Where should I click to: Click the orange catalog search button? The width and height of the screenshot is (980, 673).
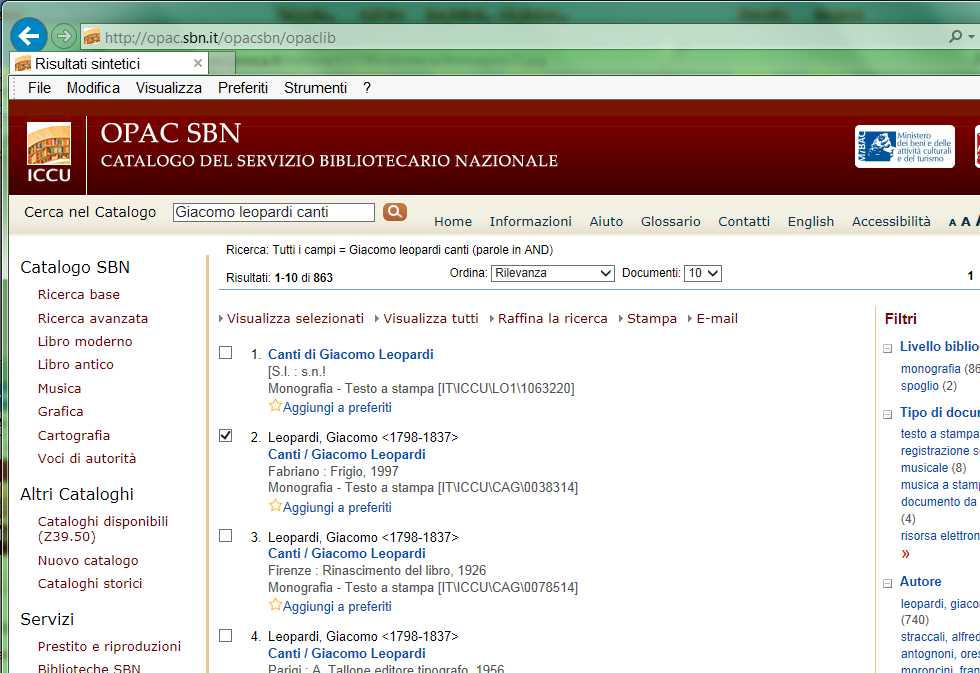click(x=394, y=212)
